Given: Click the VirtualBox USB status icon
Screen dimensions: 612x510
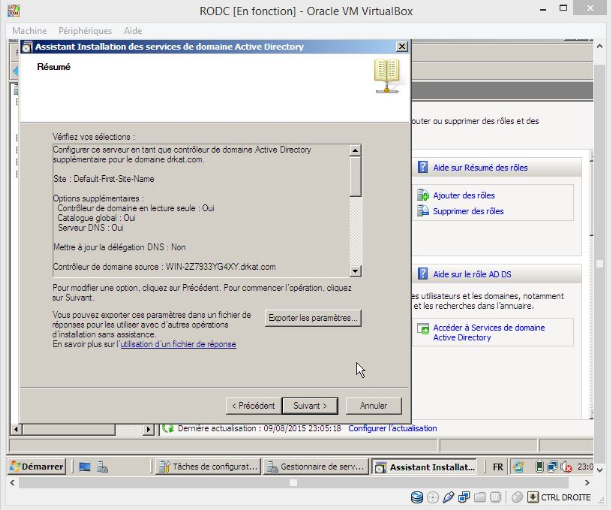Looking at the screenshot, I should tap(448, 497).
